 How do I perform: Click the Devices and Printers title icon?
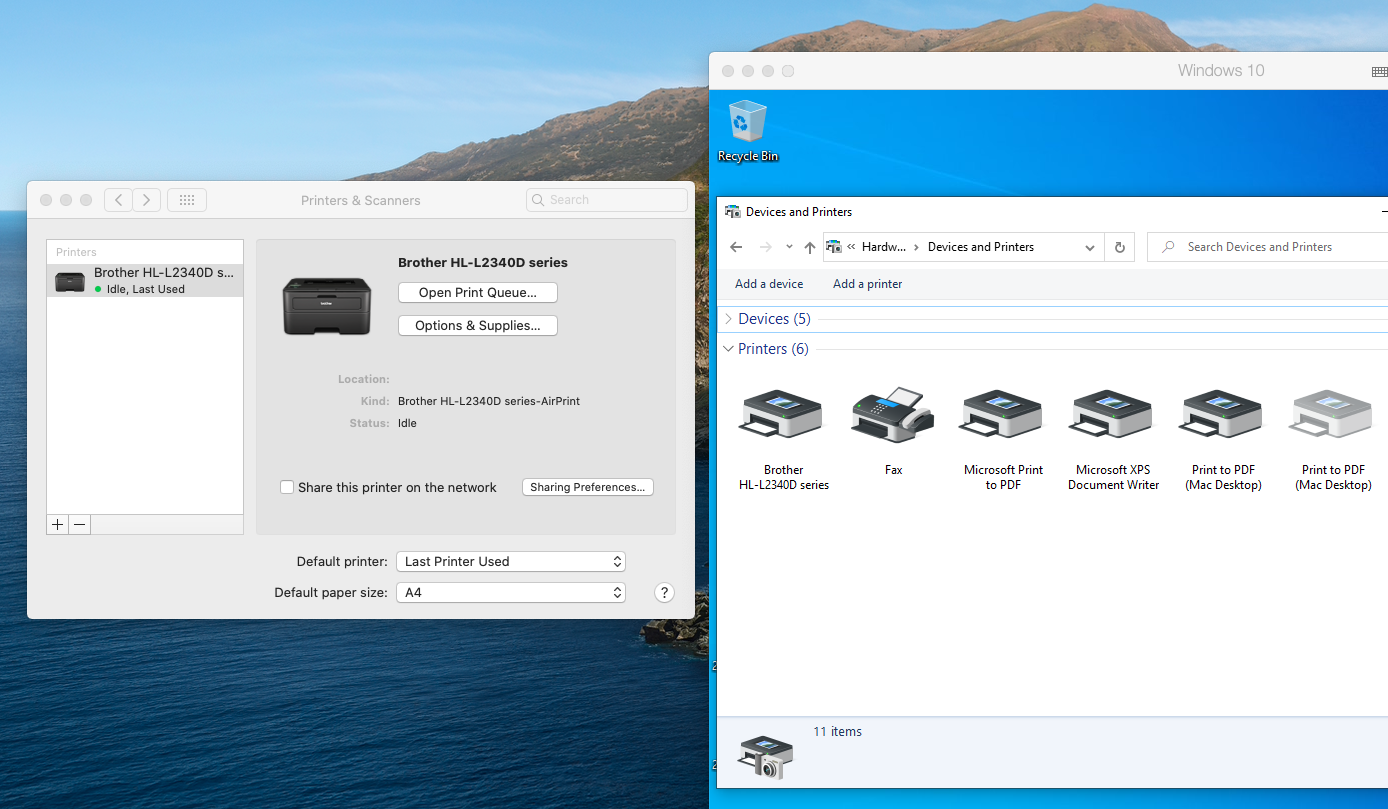(x=733, y=212)
